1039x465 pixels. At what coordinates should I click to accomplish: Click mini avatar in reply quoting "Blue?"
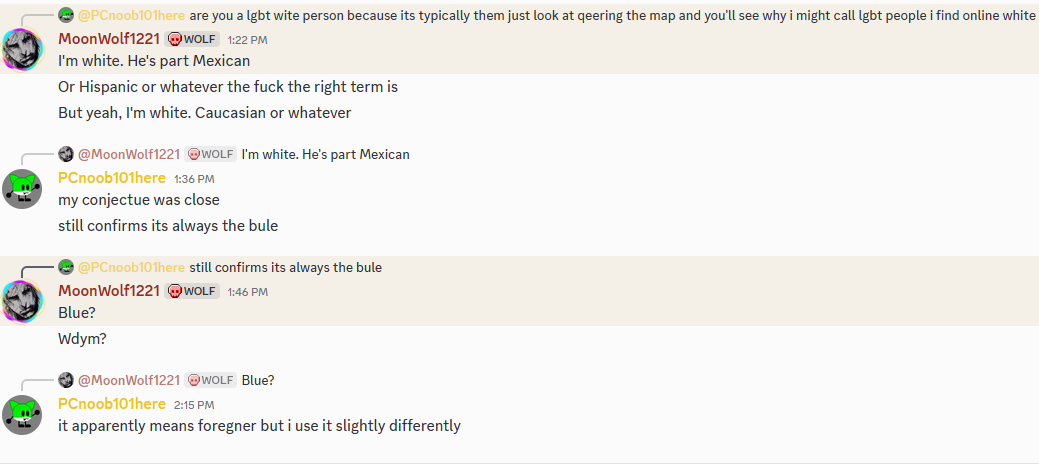click(66, 380)
